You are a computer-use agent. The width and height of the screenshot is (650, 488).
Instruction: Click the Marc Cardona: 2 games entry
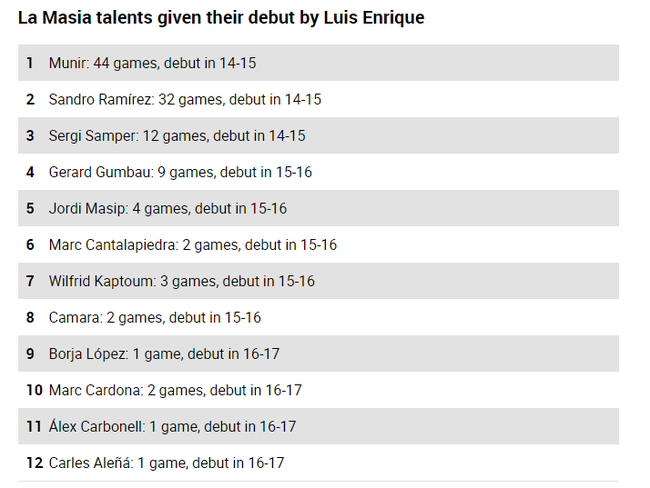175,390
